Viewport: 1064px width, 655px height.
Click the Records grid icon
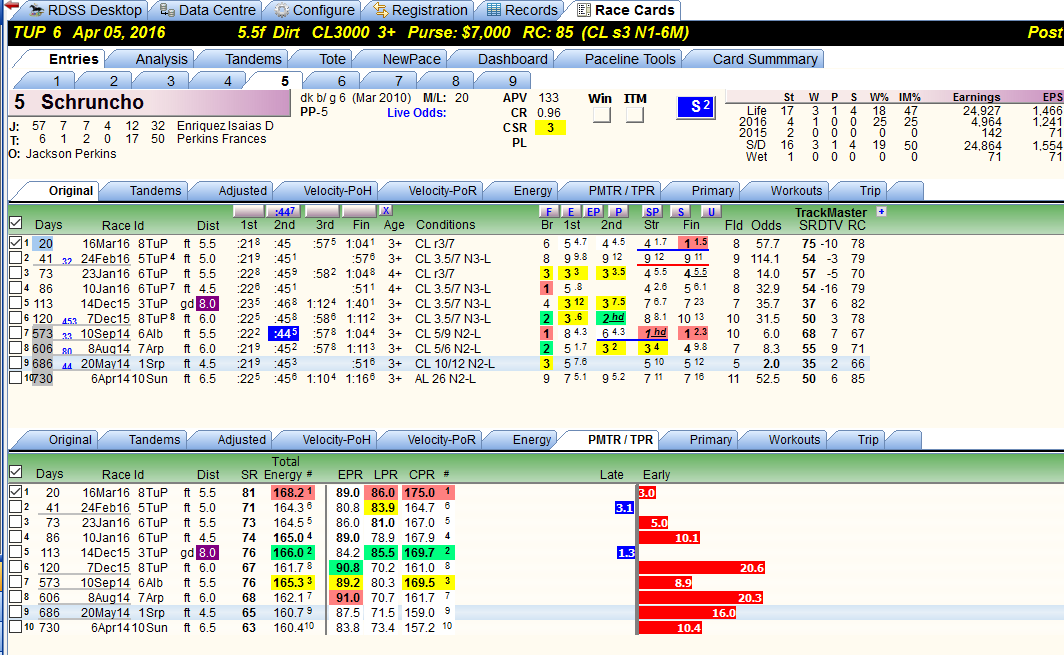pos(494,10)
